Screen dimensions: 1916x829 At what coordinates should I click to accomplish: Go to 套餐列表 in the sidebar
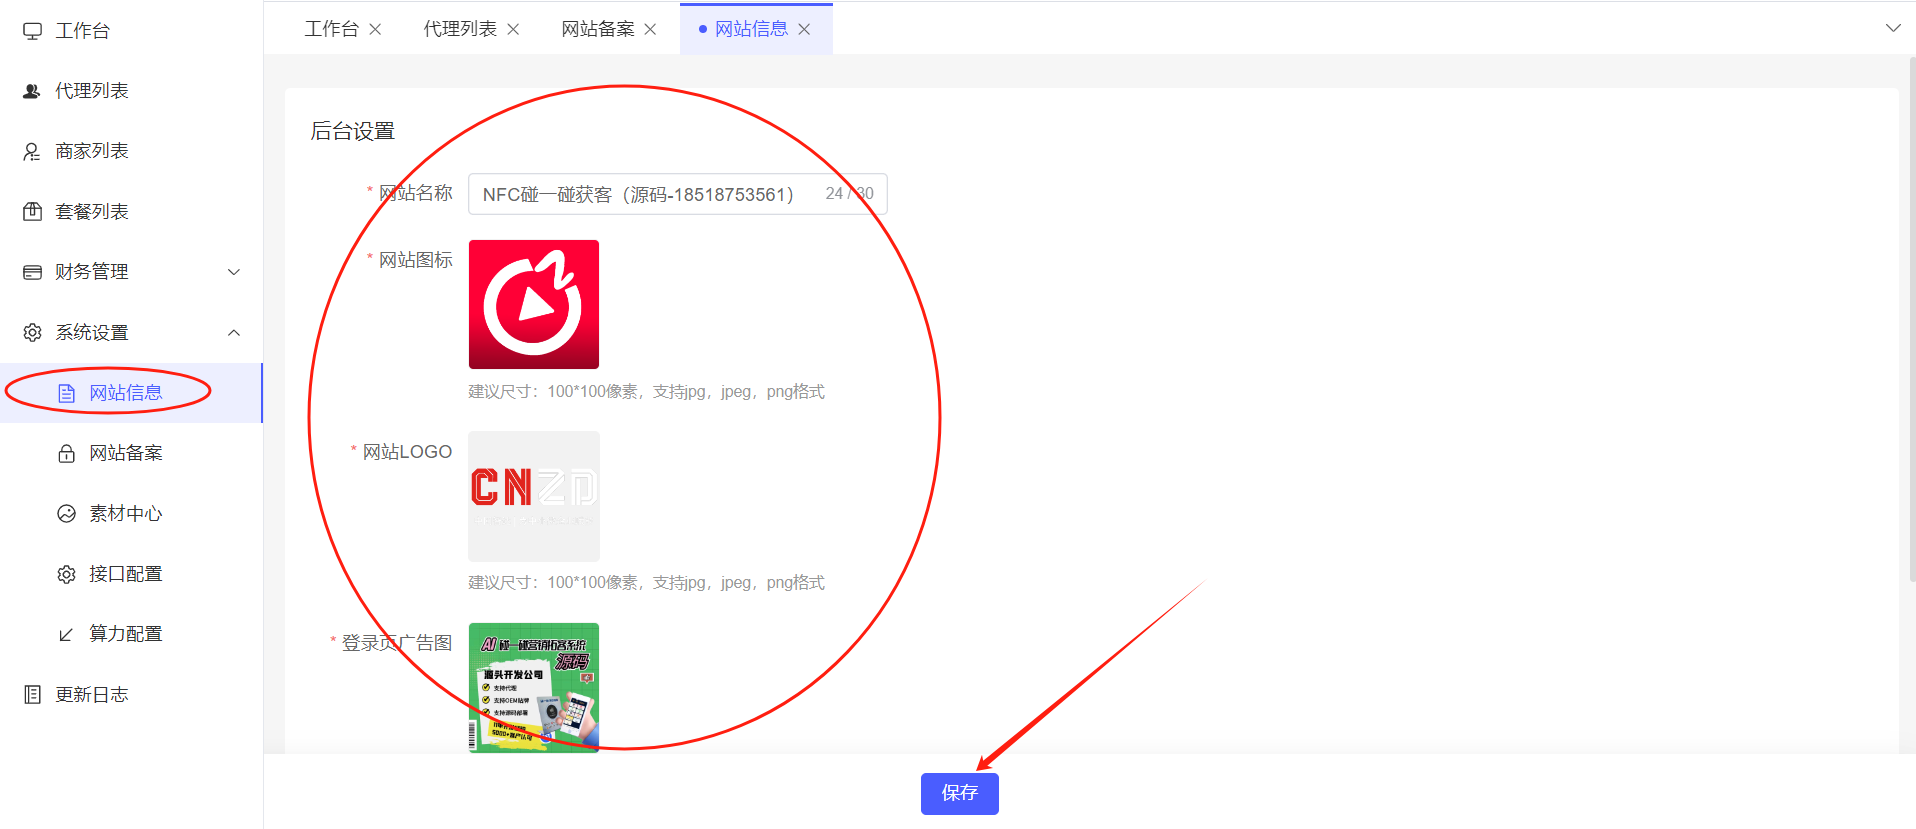[x=131, y=211]
